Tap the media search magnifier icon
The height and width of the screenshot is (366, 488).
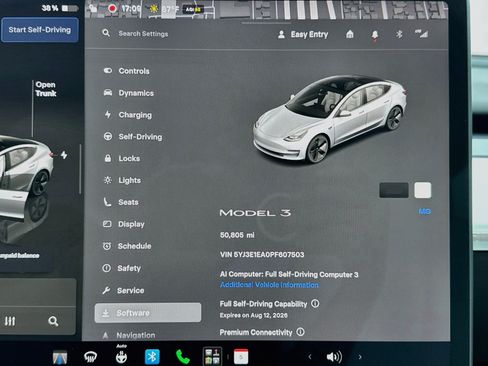pyautogui.click(x=53, y=321)
